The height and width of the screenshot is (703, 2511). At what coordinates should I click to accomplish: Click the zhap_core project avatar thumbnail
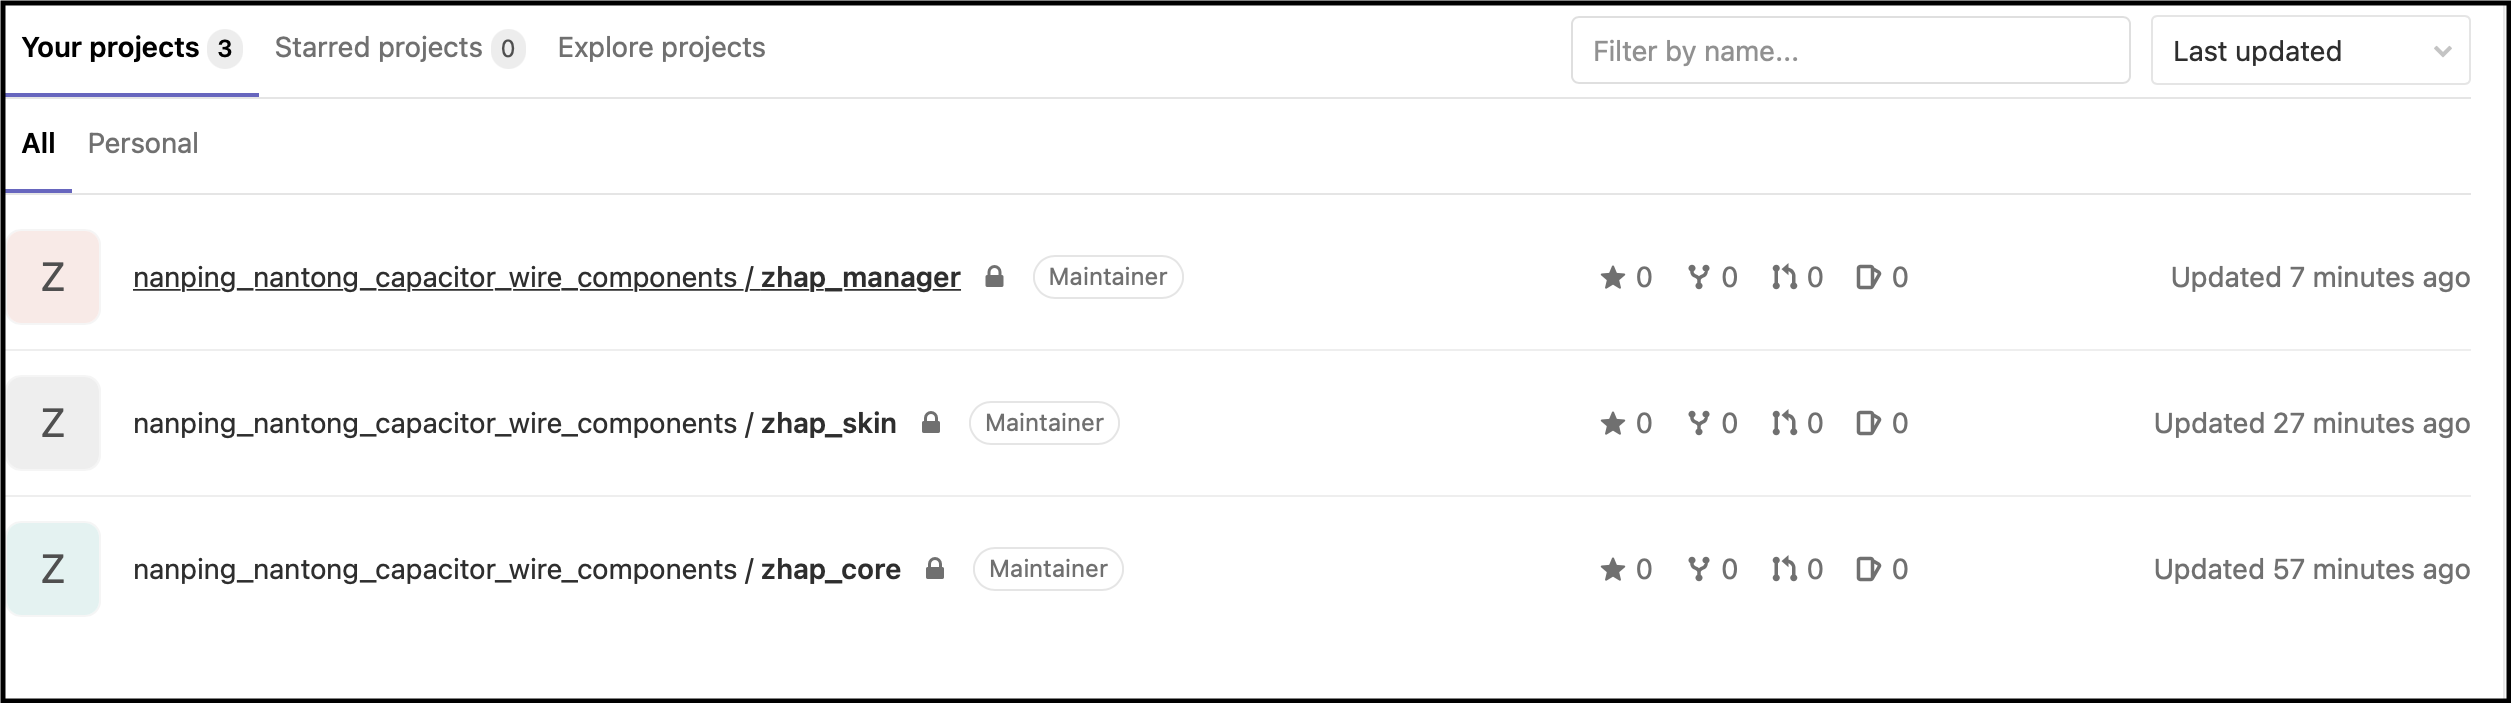53,569
